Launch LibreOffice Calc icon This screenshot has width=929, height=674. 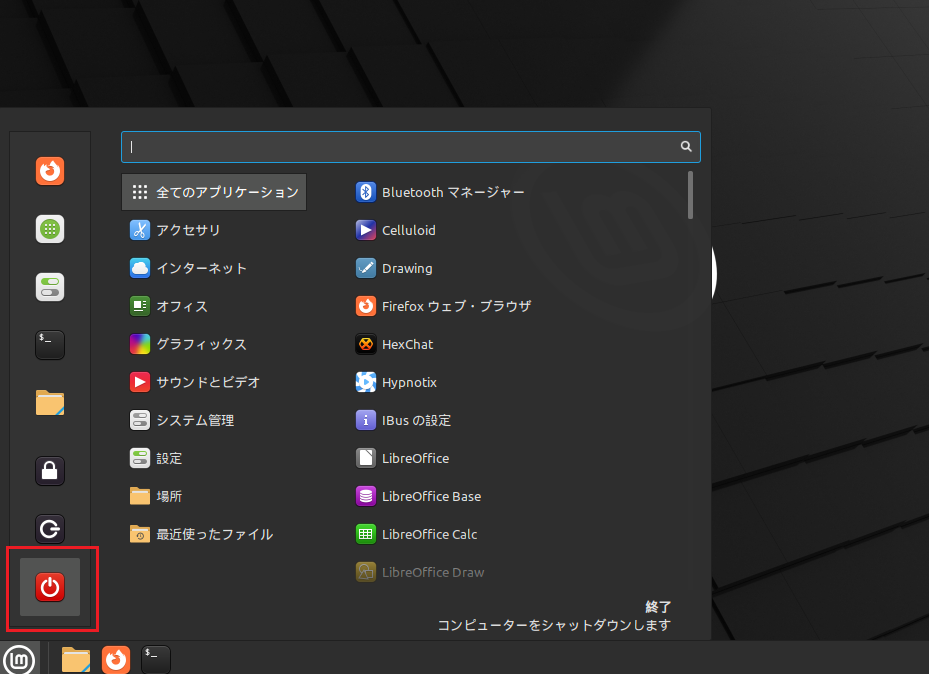366,534
